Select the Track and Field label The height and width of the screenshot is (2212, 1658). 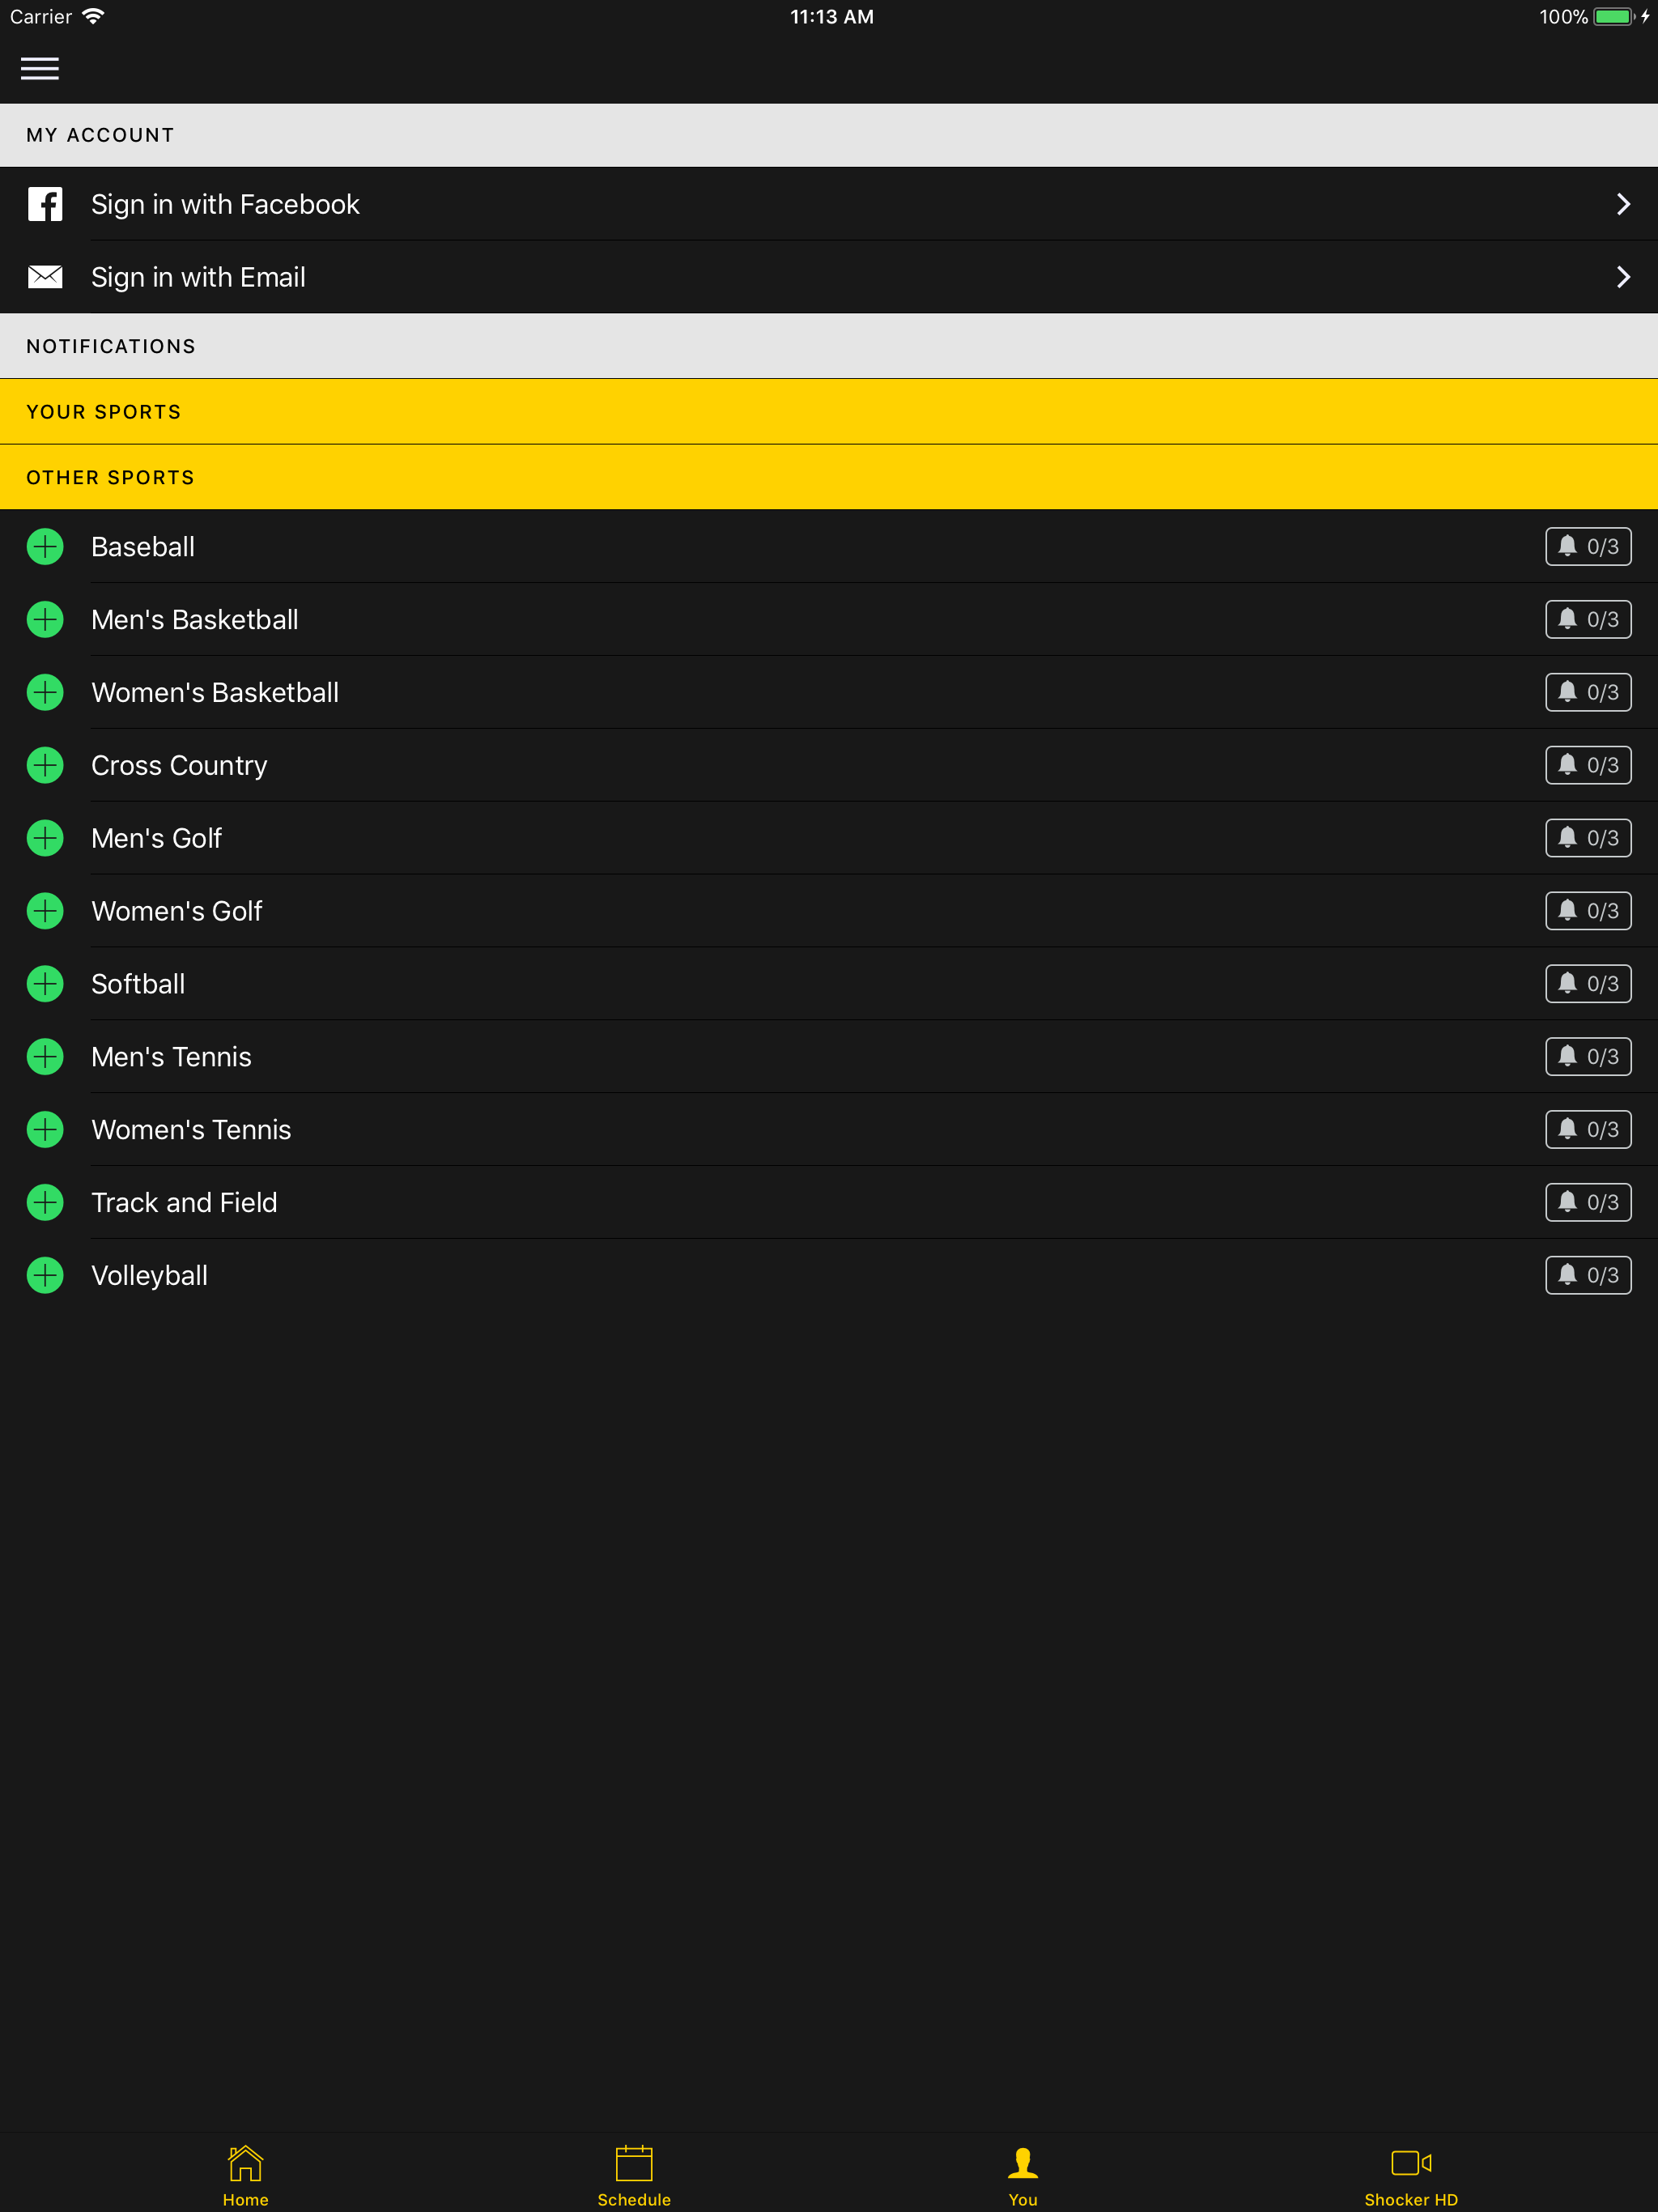point(184,1202)
